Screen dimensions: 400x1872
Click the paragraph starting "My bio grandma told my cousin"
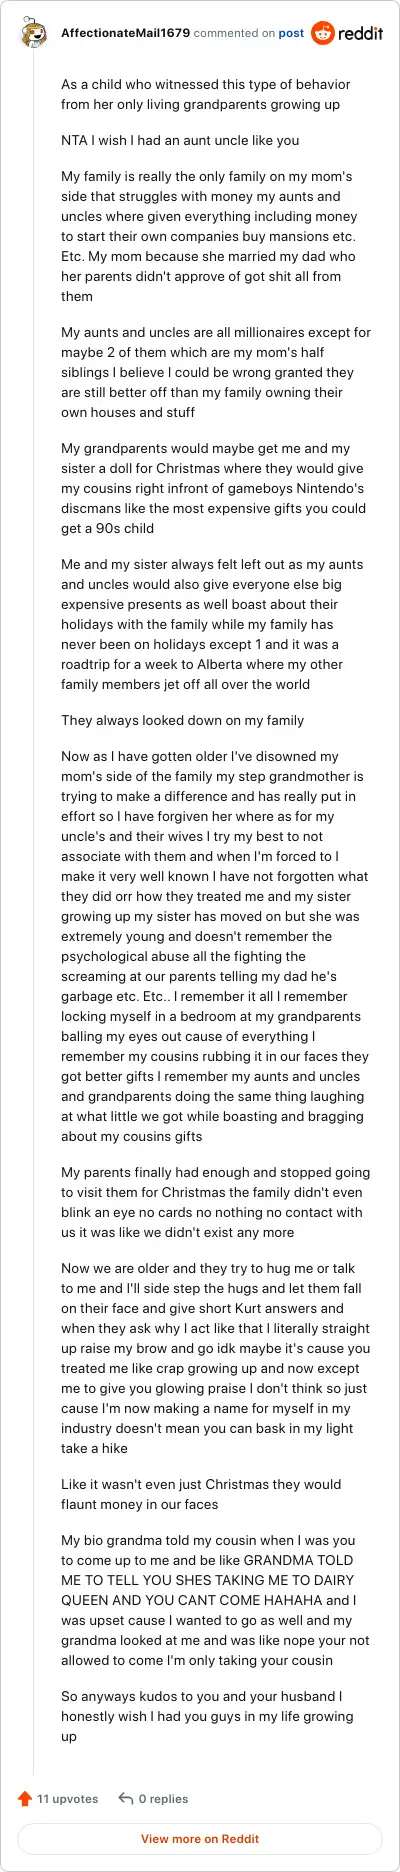coord(216,1600)
